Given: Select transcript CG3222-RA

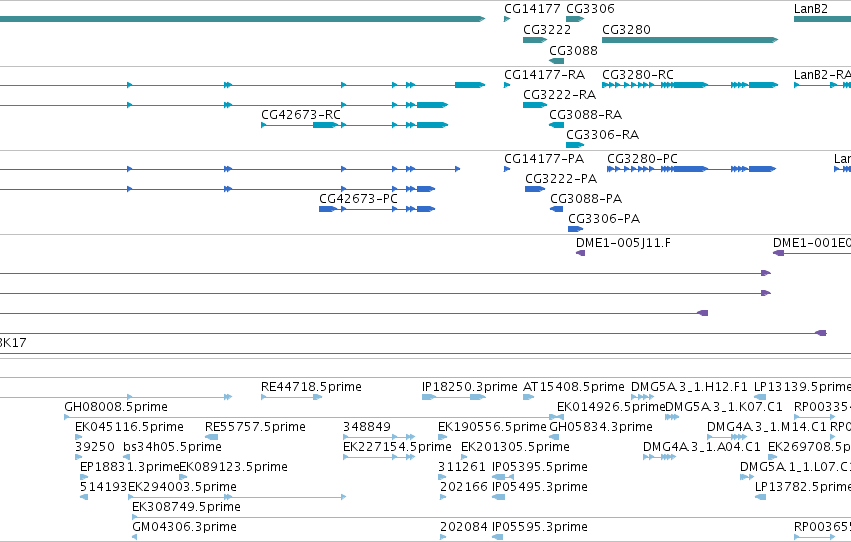Looking at the screenshot, I should [x=560, y=95].
